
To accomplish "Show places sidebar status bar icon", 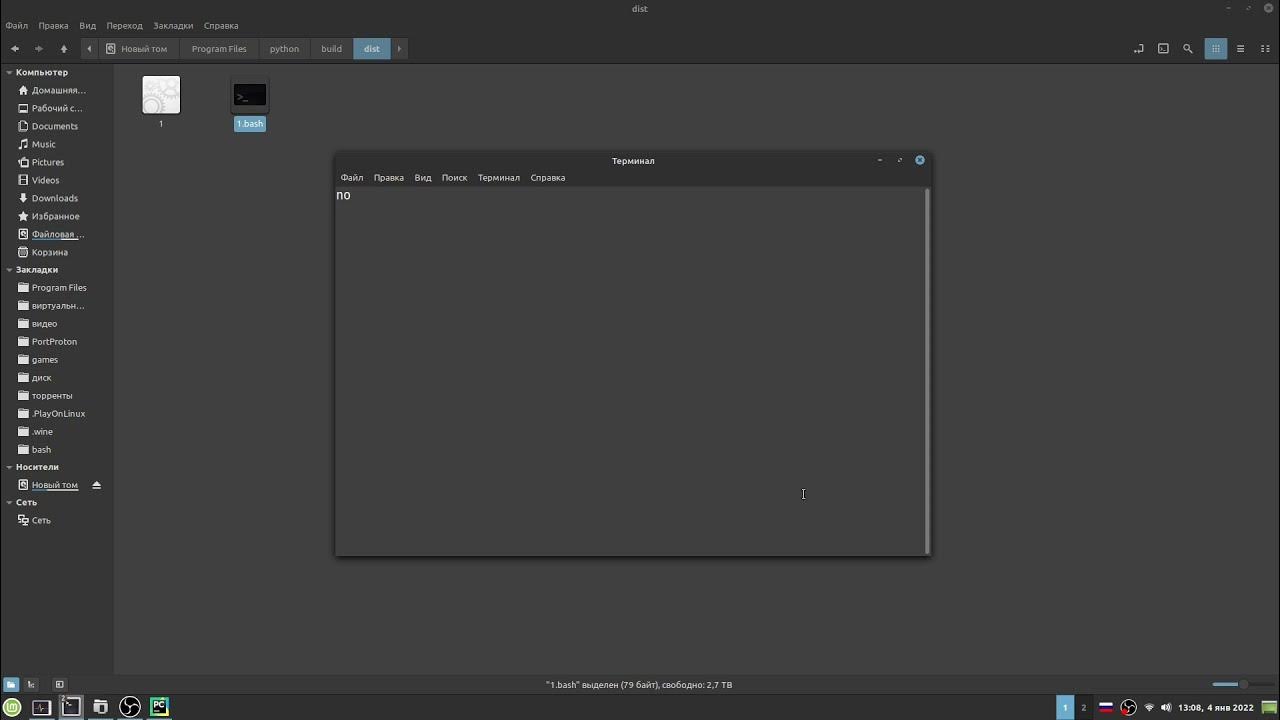I will pos(11,685).
